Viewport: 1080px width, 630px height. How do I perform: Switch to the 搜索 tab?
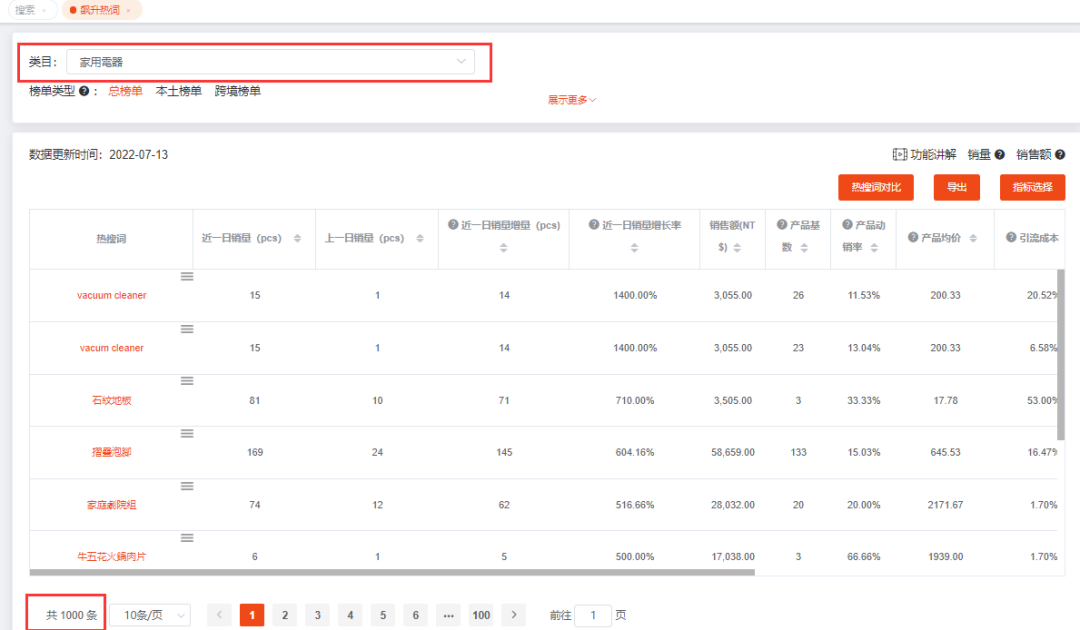25,10
